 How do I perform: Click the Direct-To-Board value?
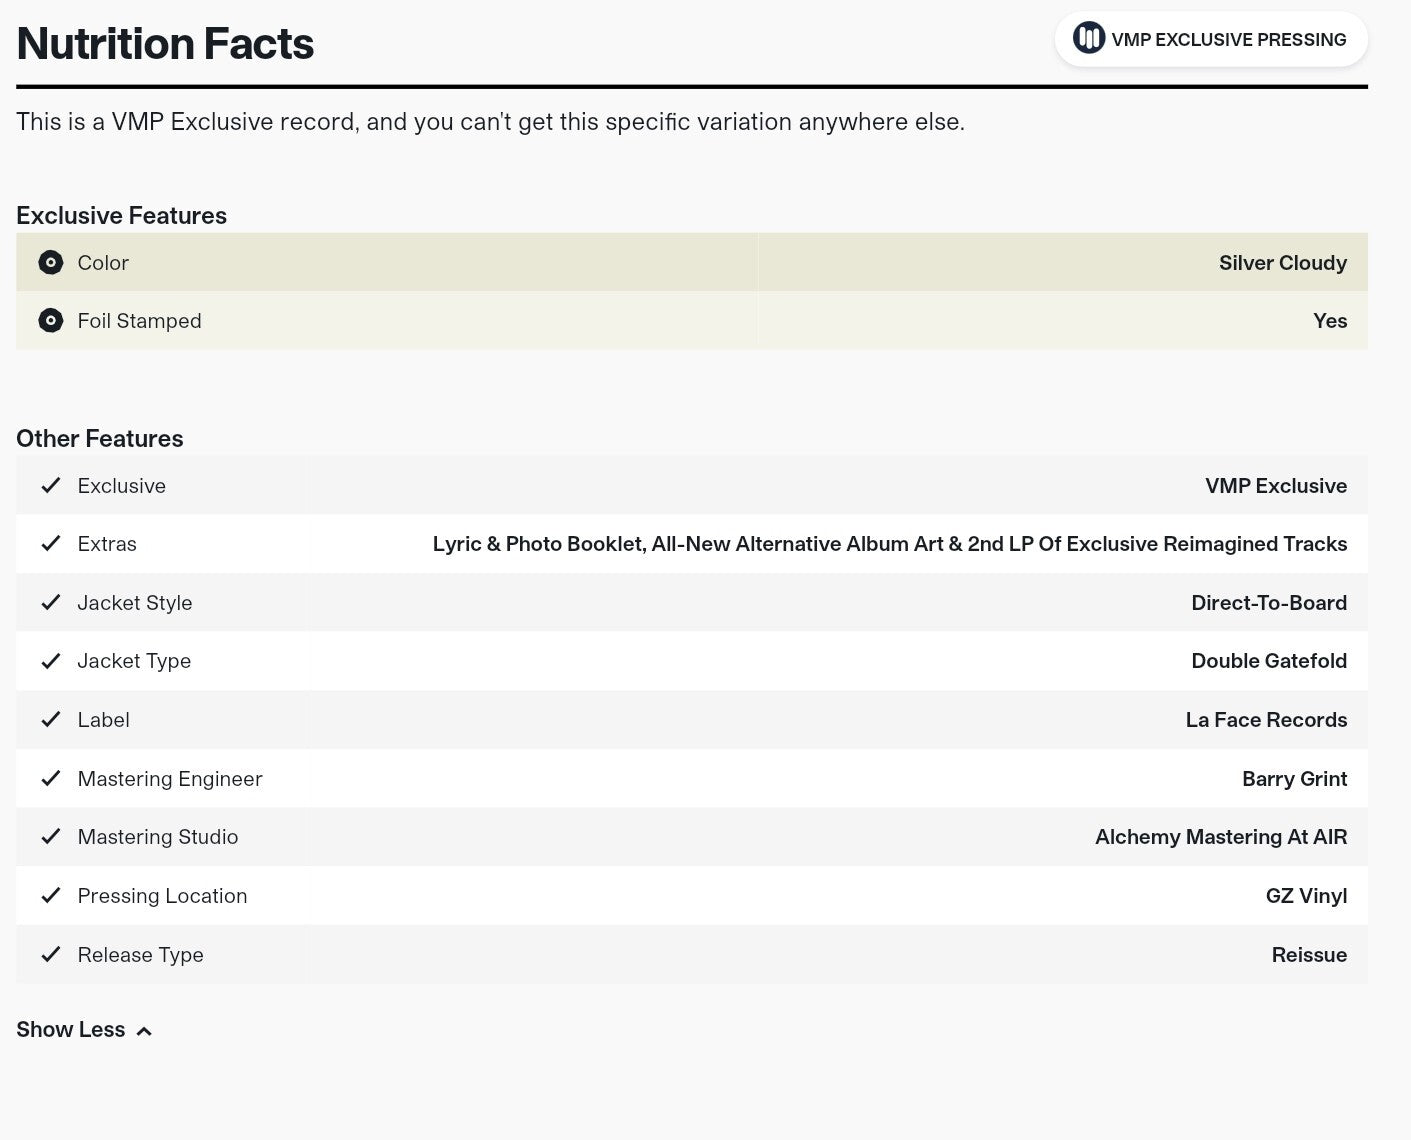pyautogui.click(x=1269, y=603)
